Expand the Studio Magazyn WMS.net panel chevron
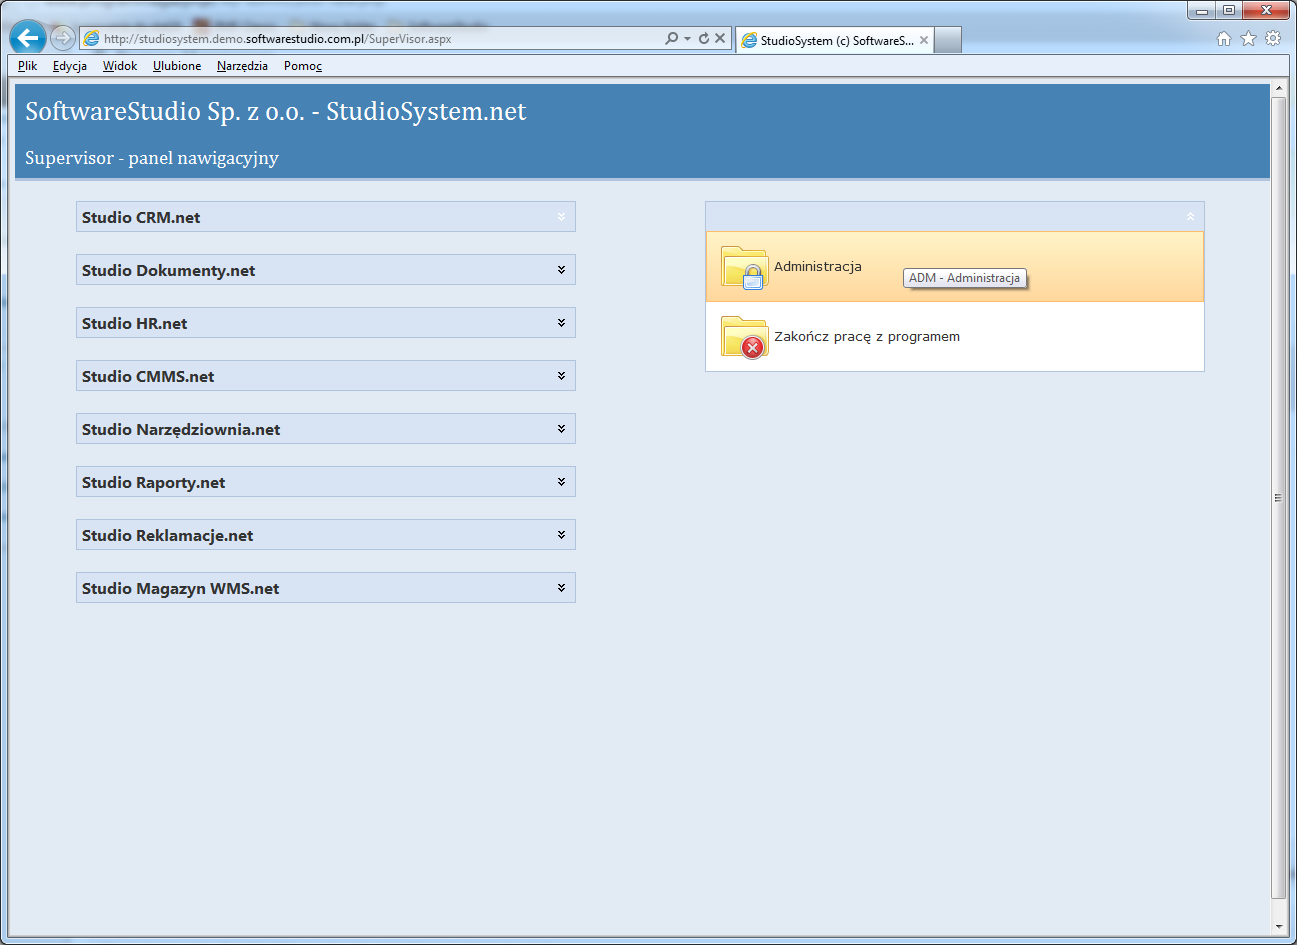This screenshot has height=945, width=1297. pos(561,588)
